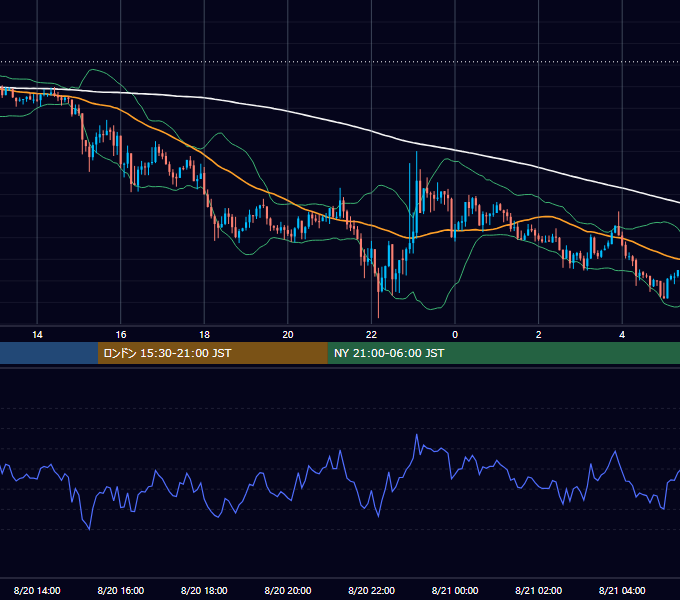Click the ロンドン 15:30-21:00 JST session band

click(x=212, y=353)
